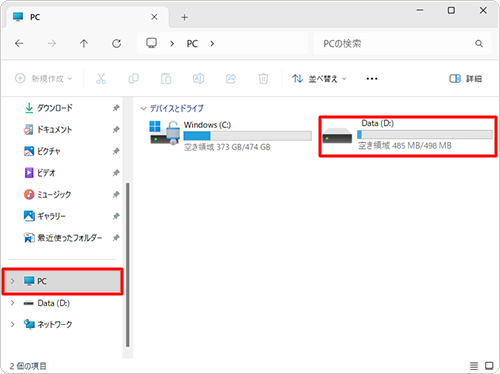Navigate up one folder level
Viewport: 500px width, 374px height.
(x=84, y=43)
